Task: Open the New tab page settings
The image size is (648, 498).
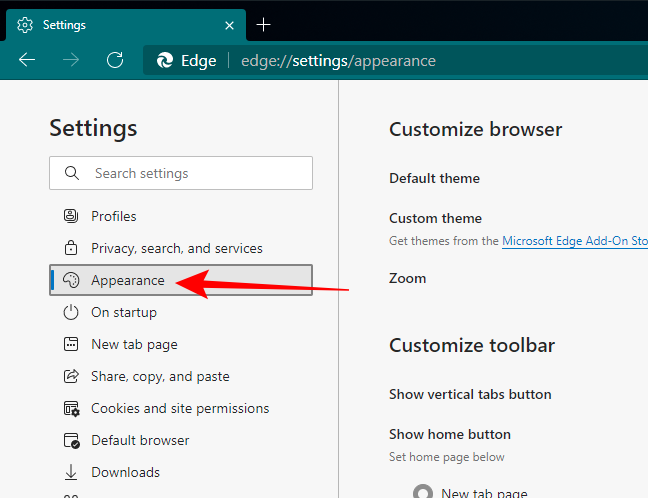Action: [x=134, y=344]
